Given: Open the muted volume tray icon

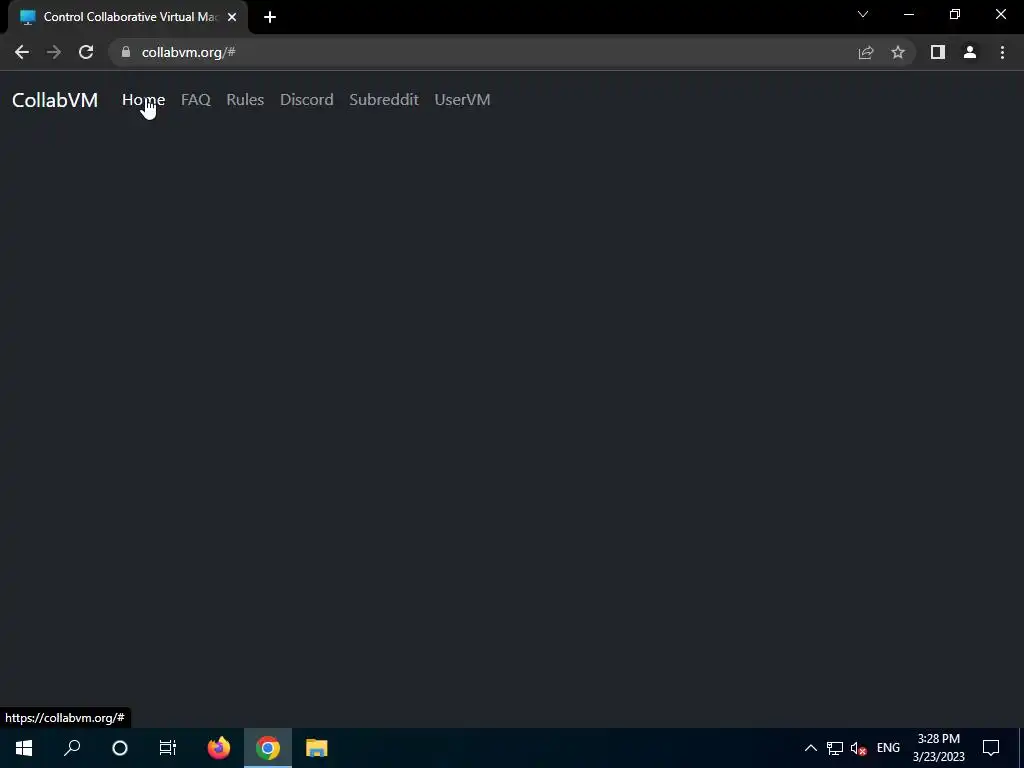Looking at the screenshot, I should point(858,748).
